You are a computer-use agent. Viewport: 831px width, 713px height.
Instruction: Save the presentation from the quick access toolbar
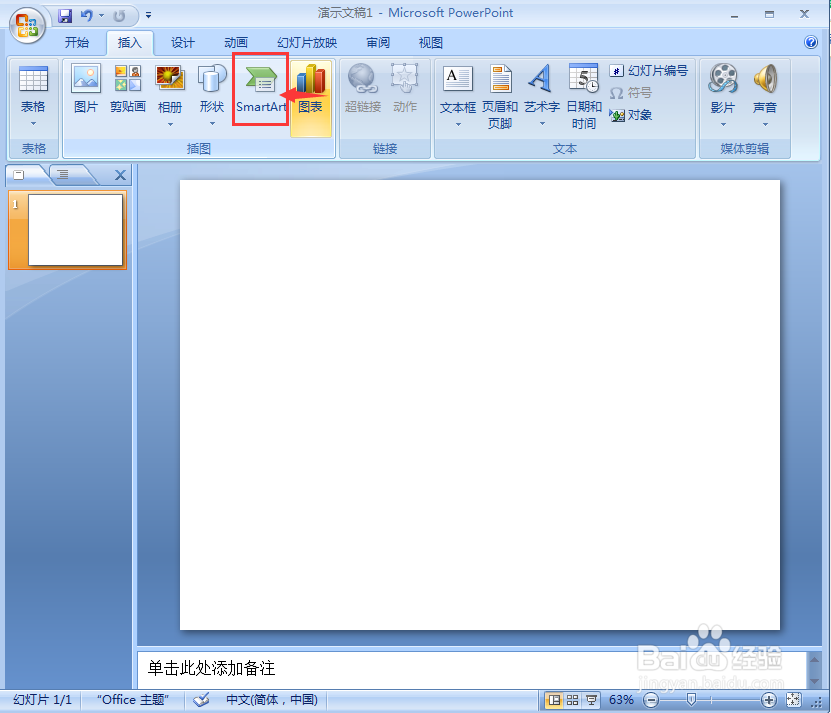tap(65, 16)
